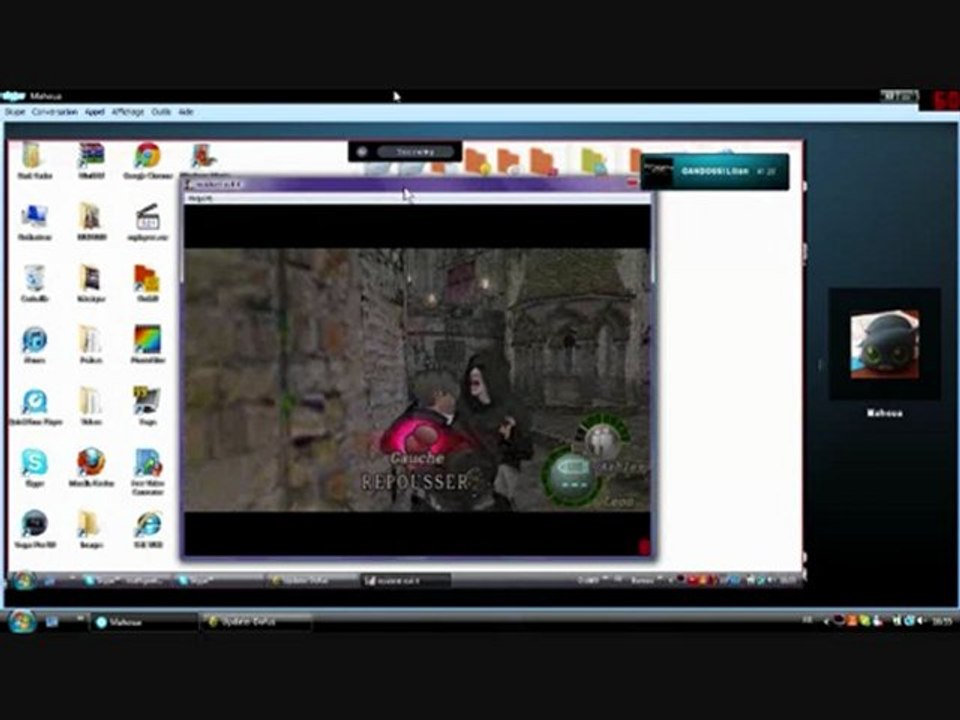Open the Internet Explorer desktop shortcut
960x720 pixels.
(148, 529)
